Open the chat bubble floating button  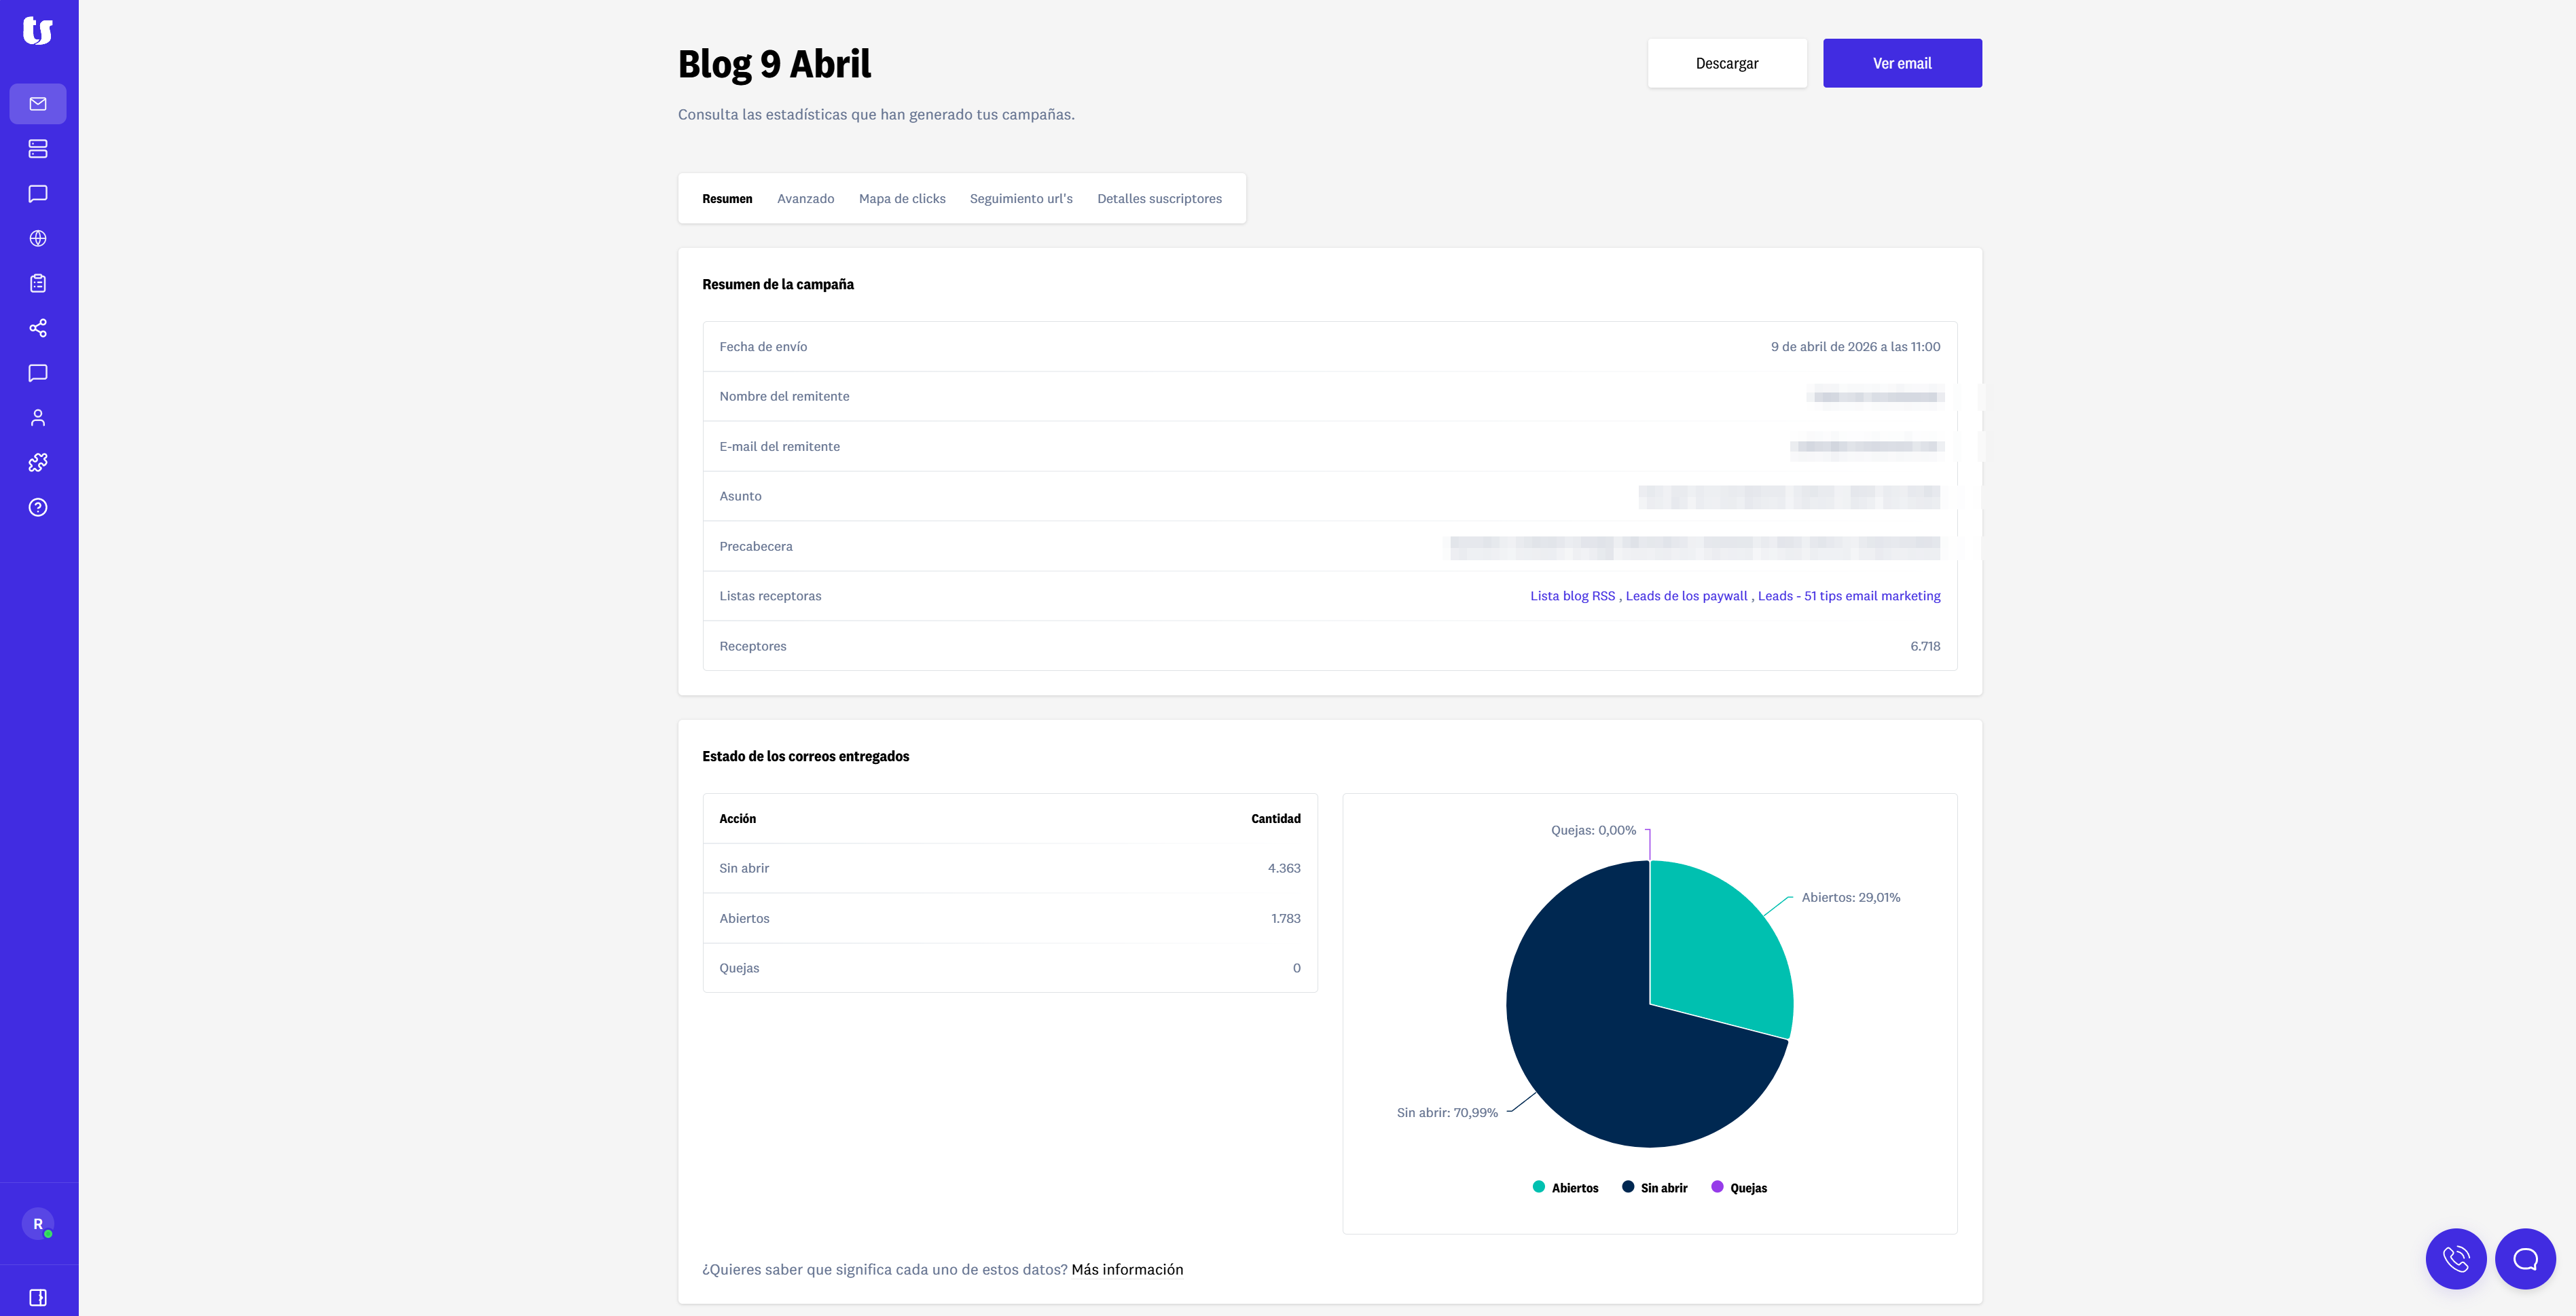(2525, 1258)
